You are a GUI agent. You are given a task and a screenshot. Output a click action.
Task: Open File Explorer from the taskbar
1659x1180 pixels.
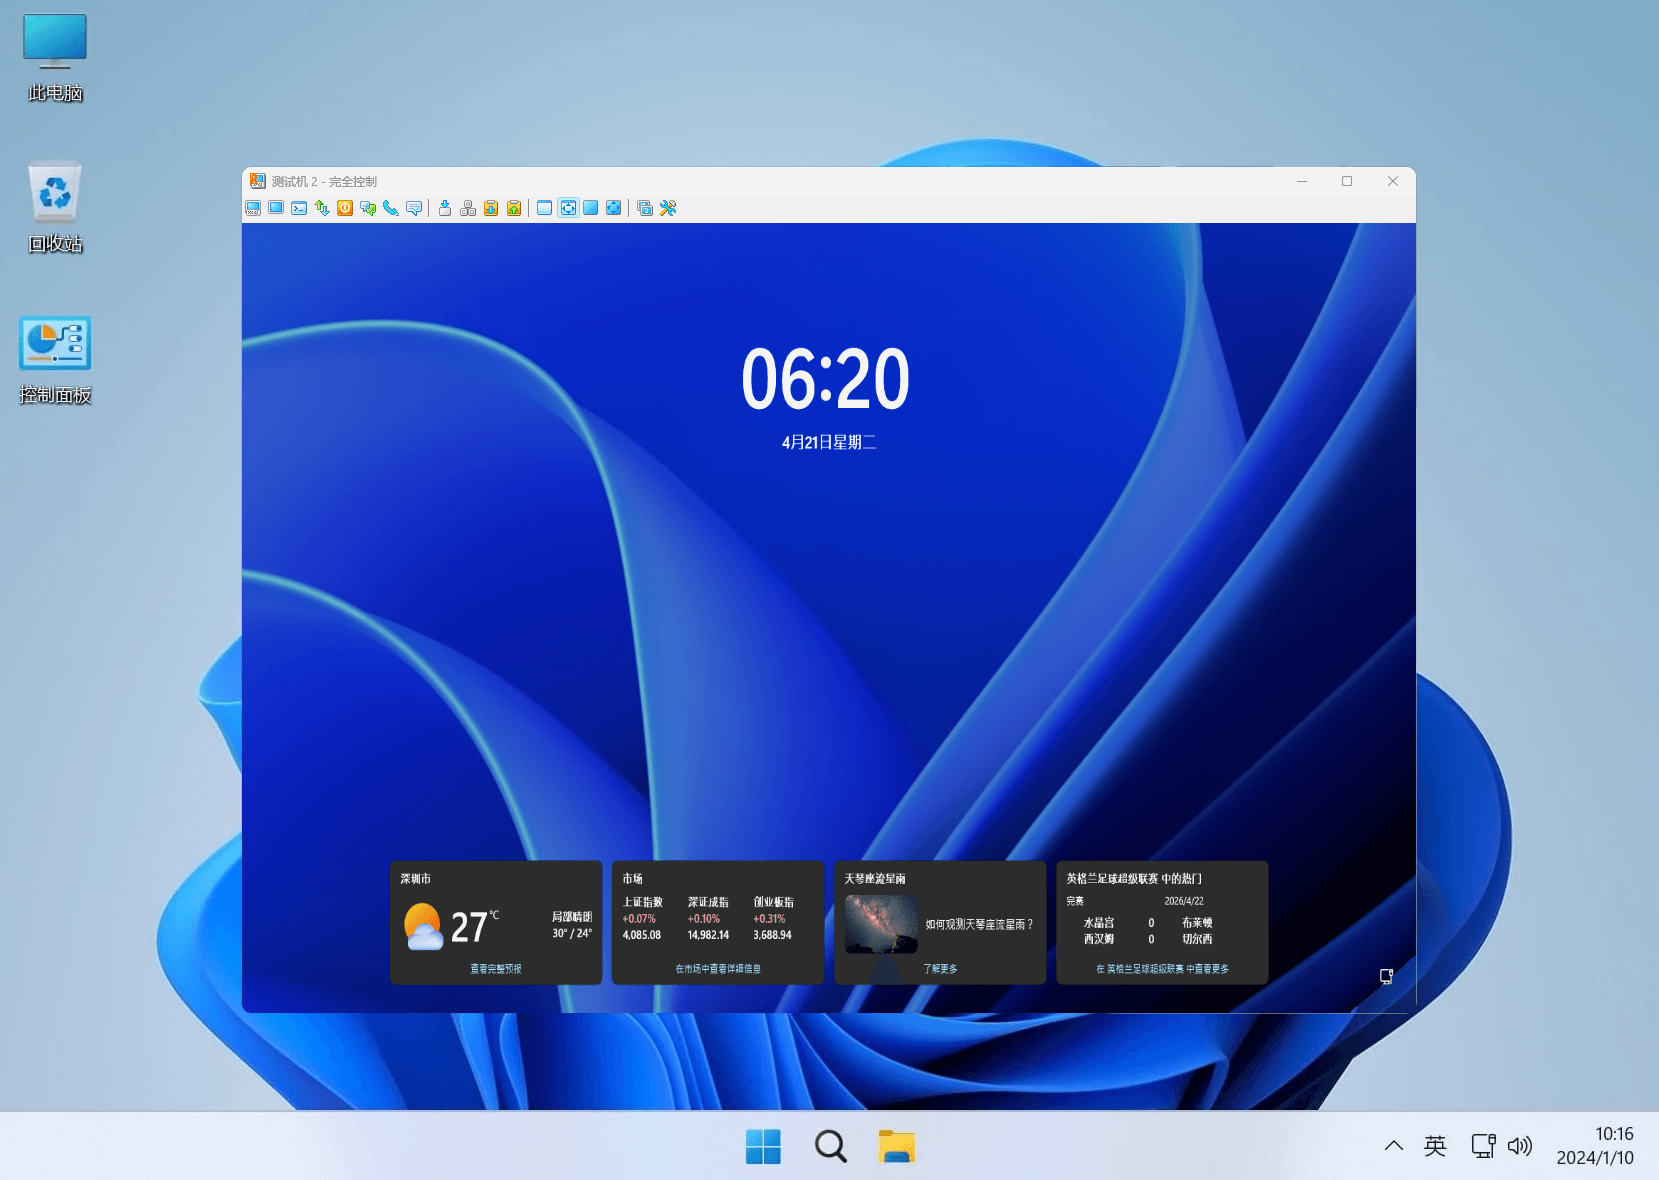tap(896, 1146)
